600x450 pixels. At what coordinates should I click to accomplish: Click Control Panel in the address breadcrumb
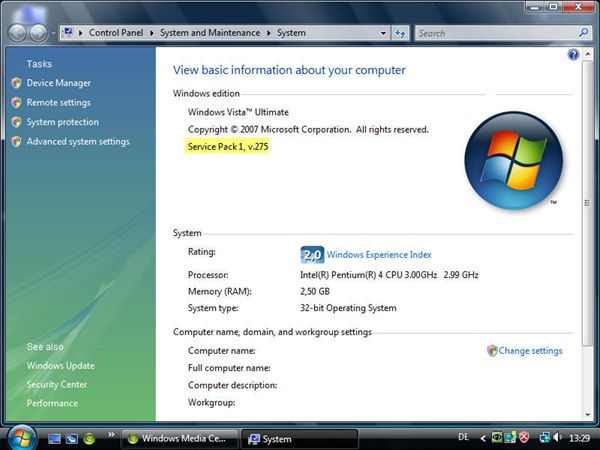coord(116,33)
